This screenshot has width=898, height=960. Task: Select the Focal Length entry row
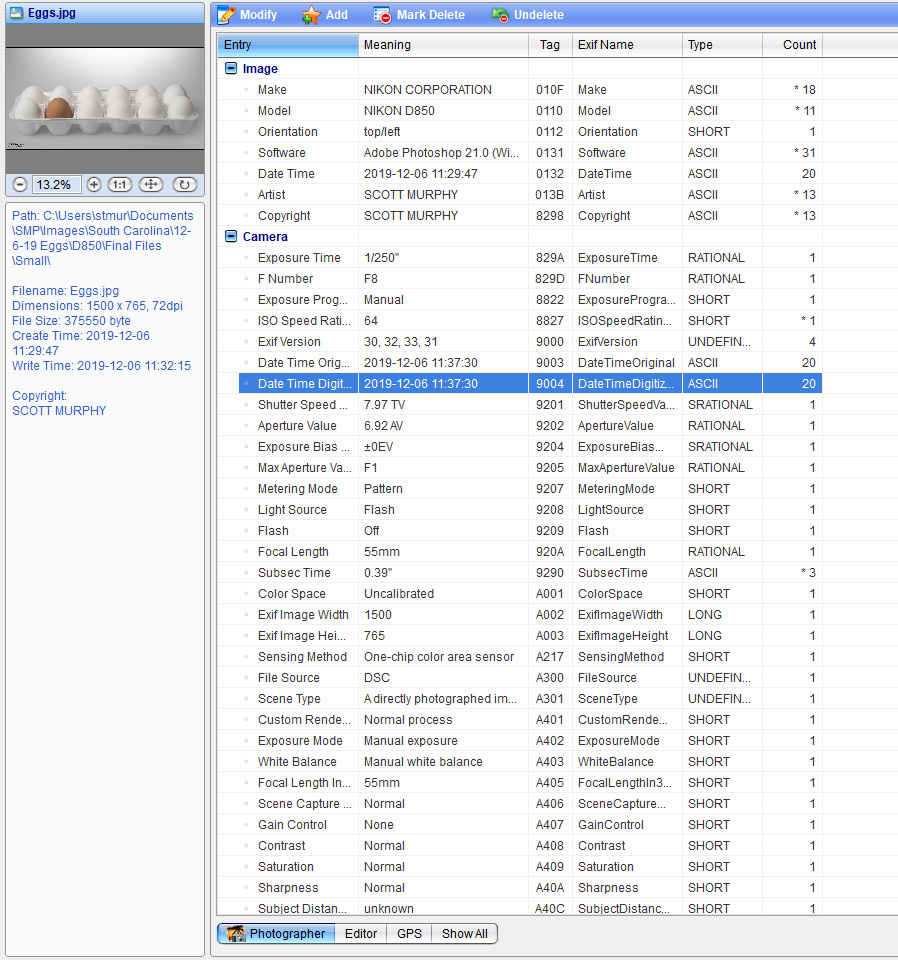[x=293, y=552]
